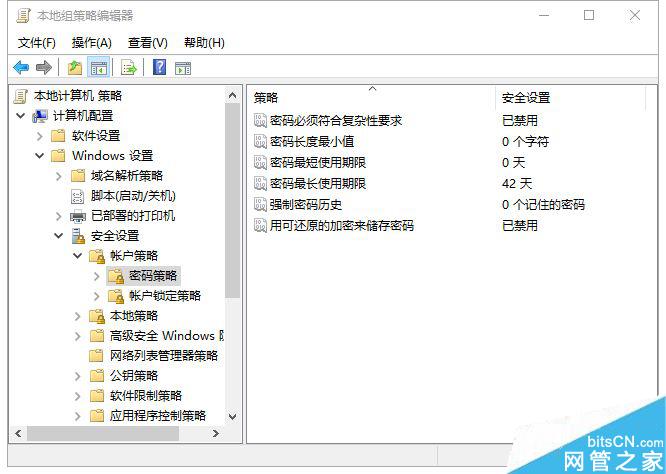
Task: Sort by the 策略 column header
Action: pyautogui.click(x=371, y=98)
